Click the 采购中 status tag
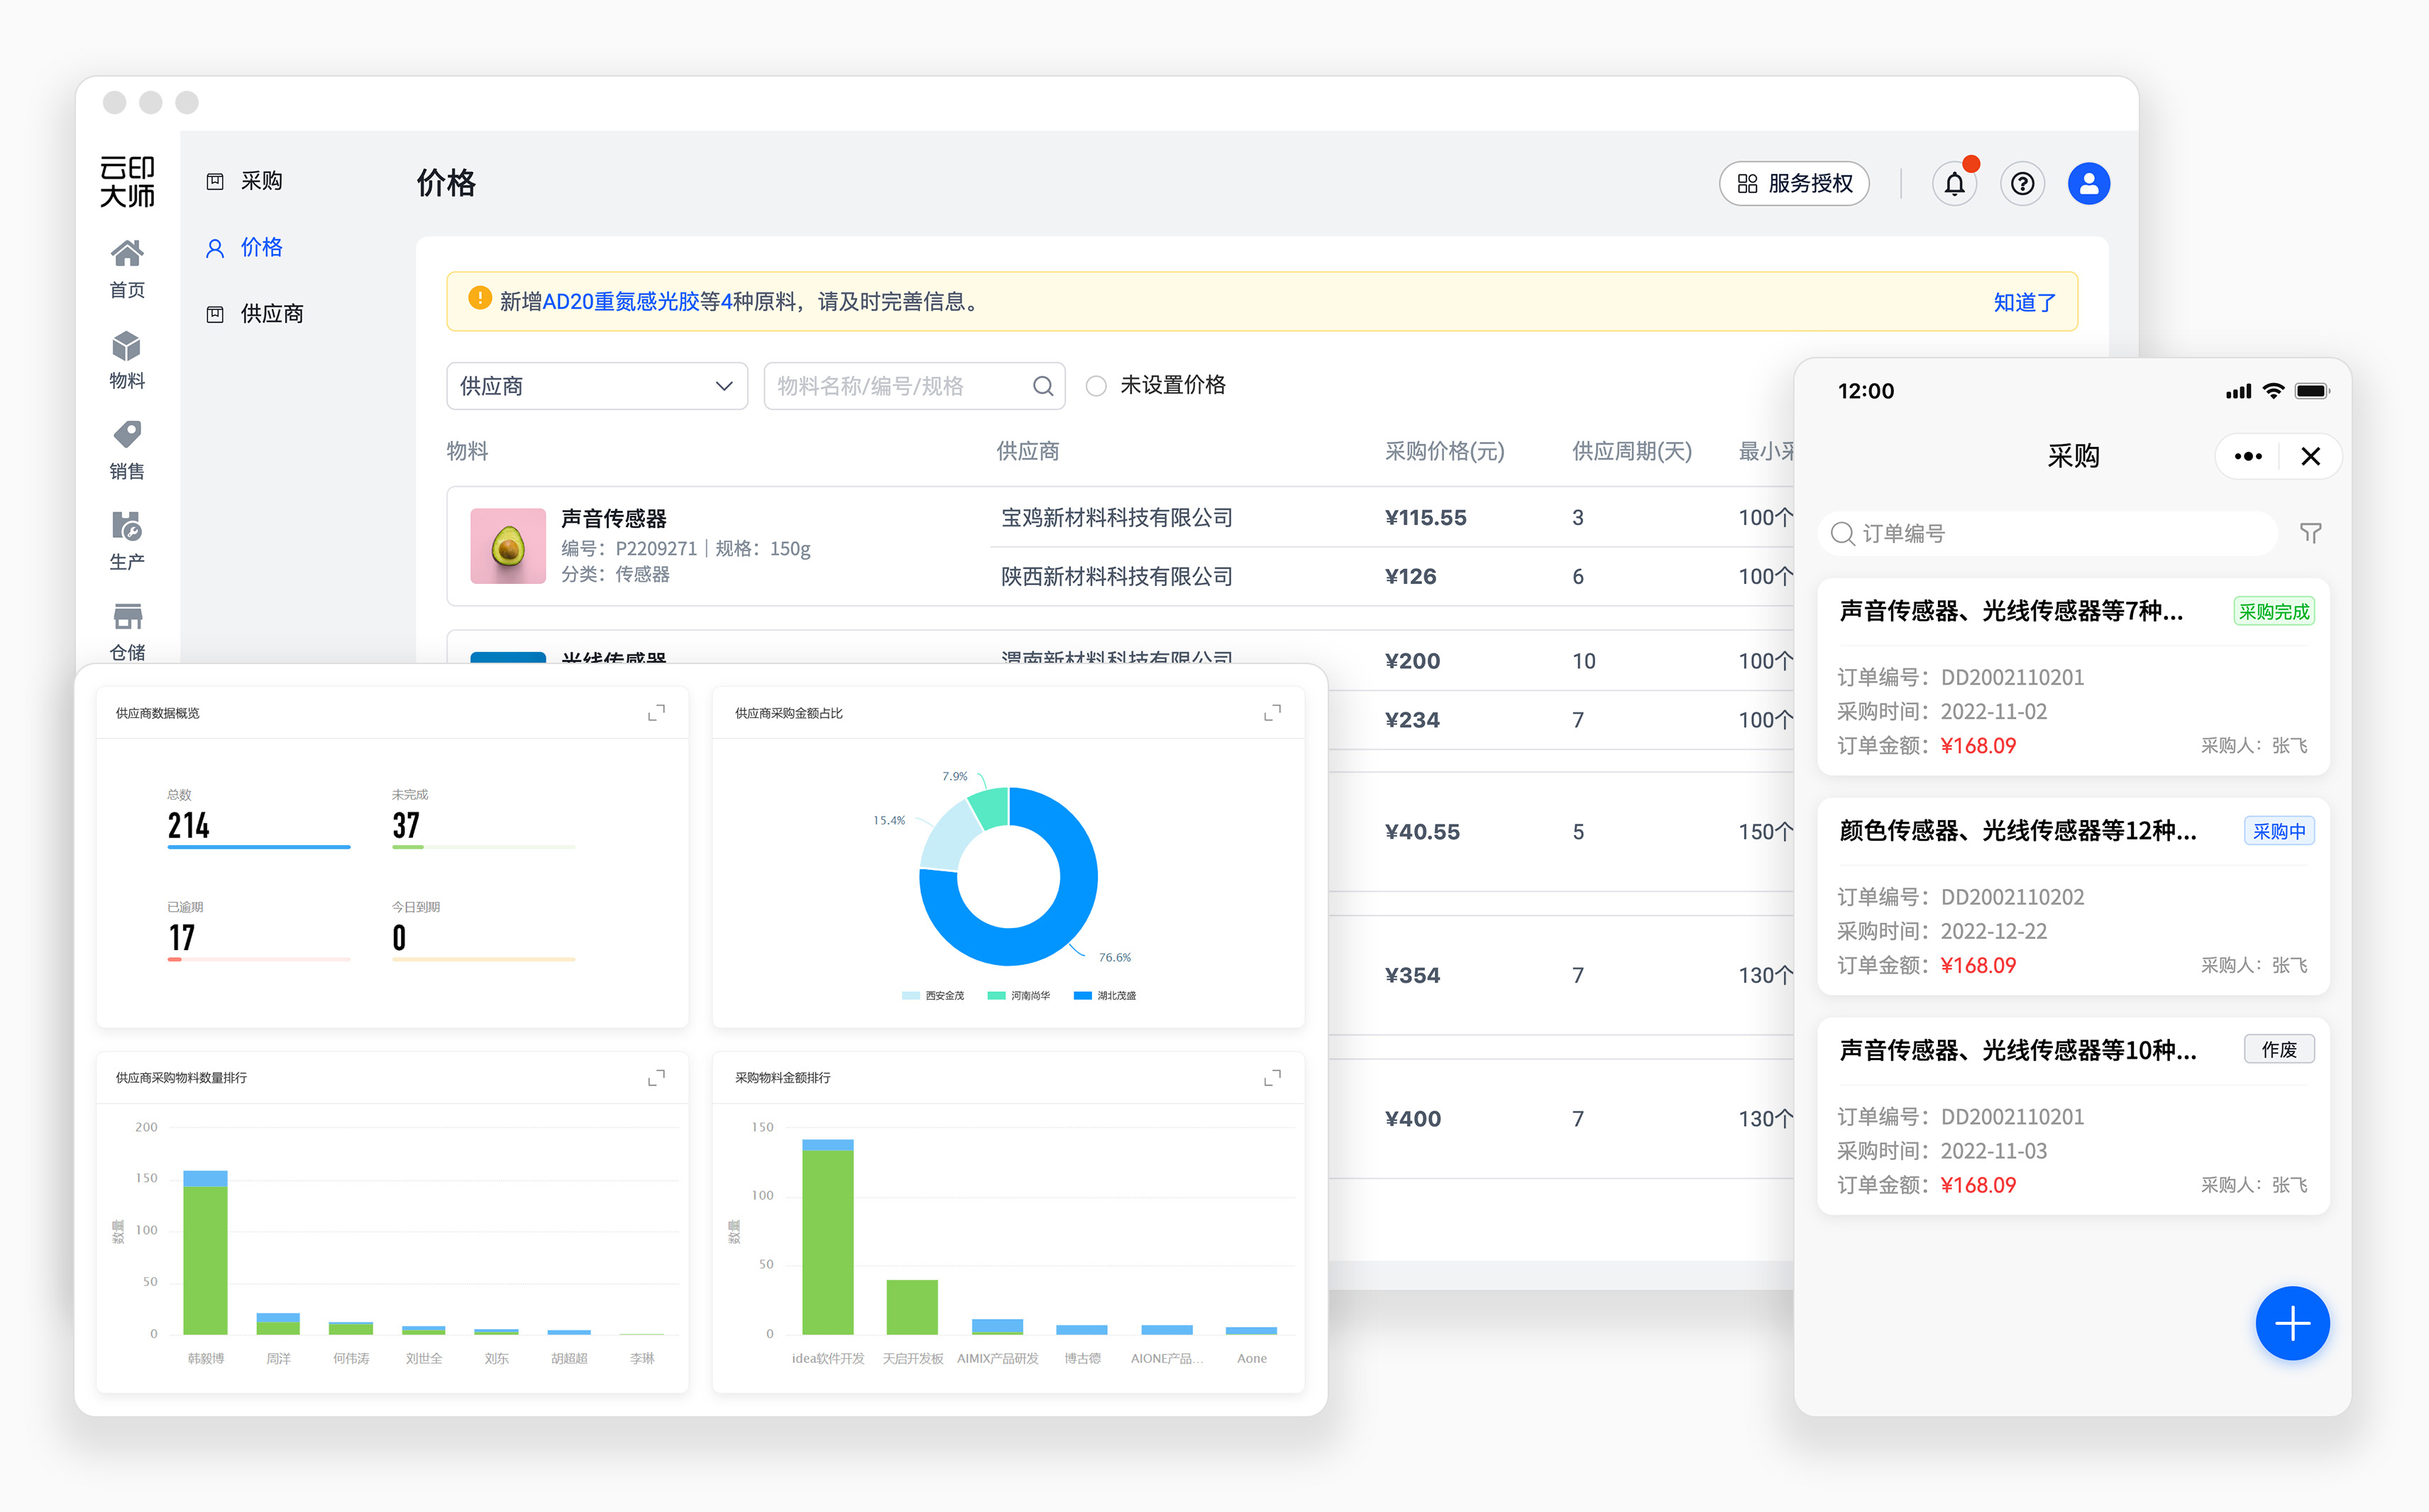 tap(2279, 831)
